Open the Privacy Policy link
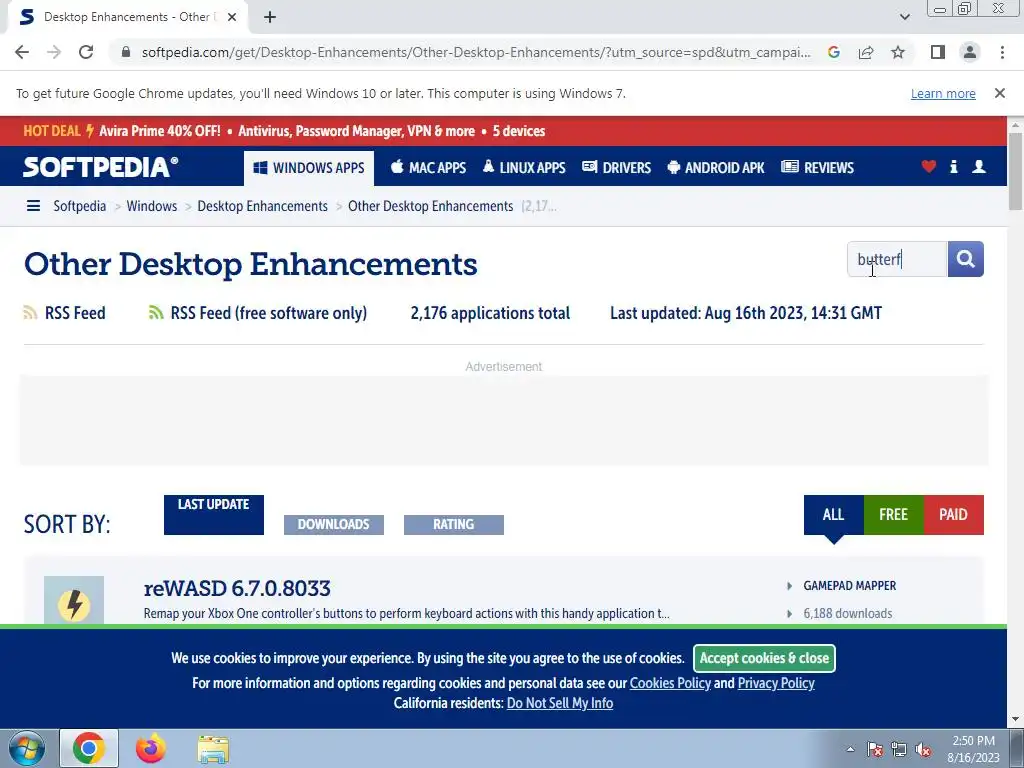This screenshot has height=768, width=1024. pyautogui.click(x=776, y=683)
